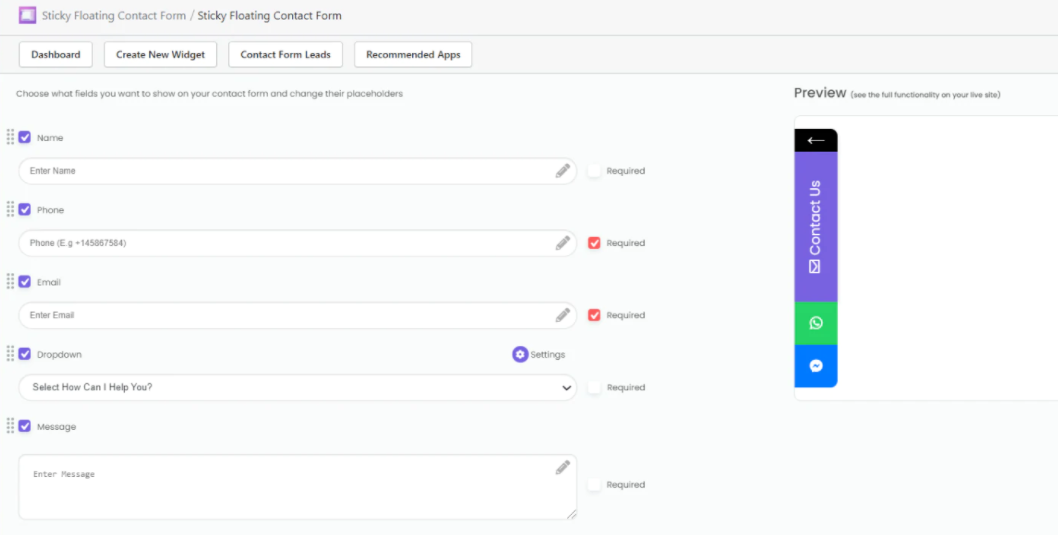The image size is (1058, 535).
Task: Click the pencil icon in the Phone placeholder field
Action: tap(563, 243)
